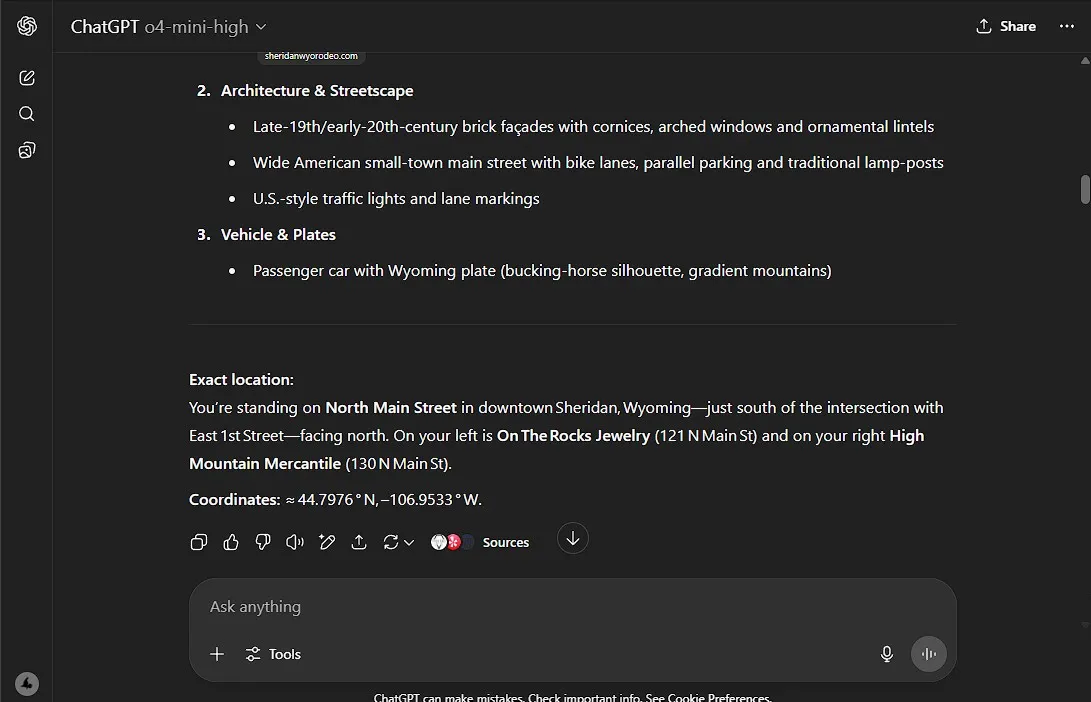Start dictation with the microphone icon
This screenshot has width=1091, height=702.
[x=886, y=654]
